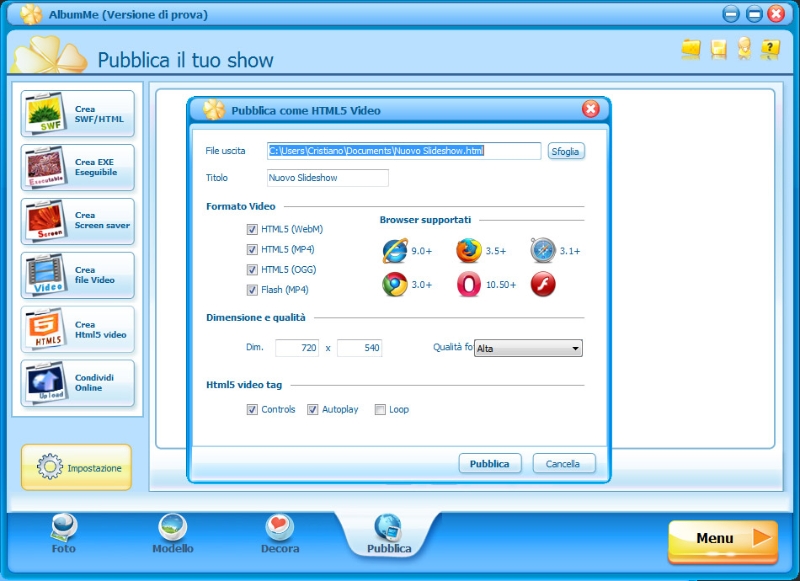800x581 pixels.
Task: Click the Titolo text field
Action: [x=327, y=178]
